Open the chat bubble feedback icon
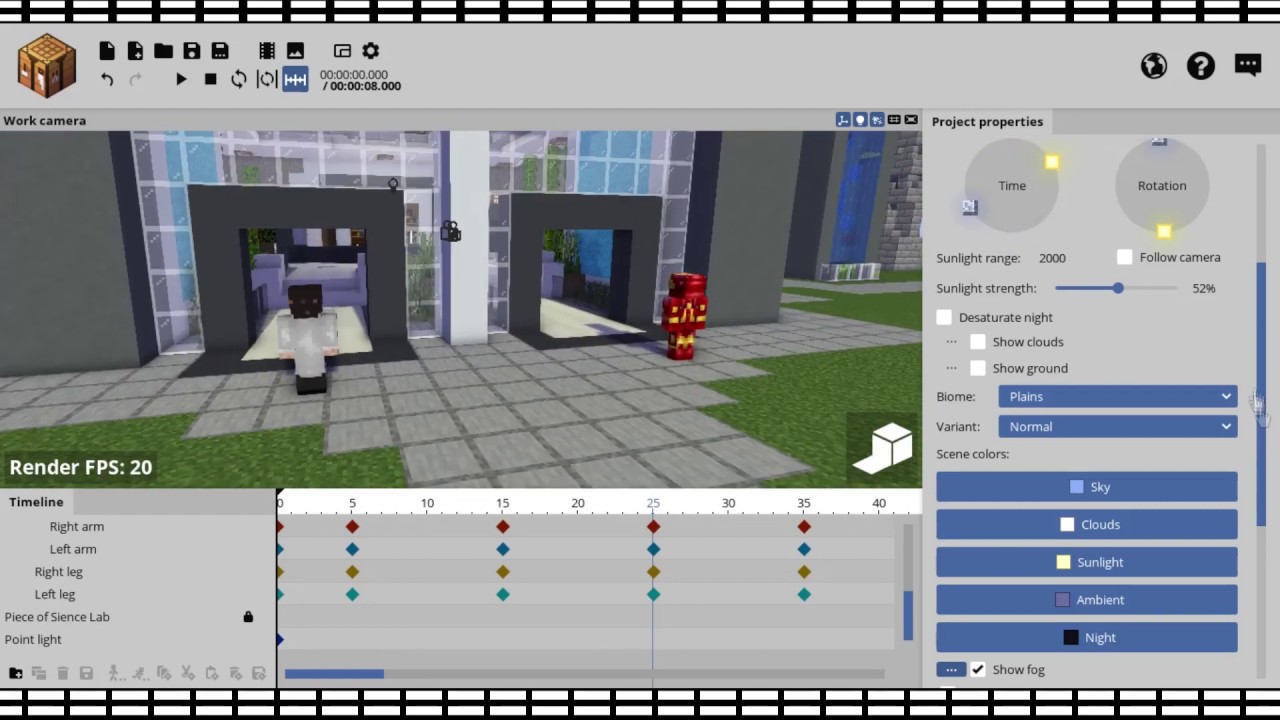 coord(1248,66)
